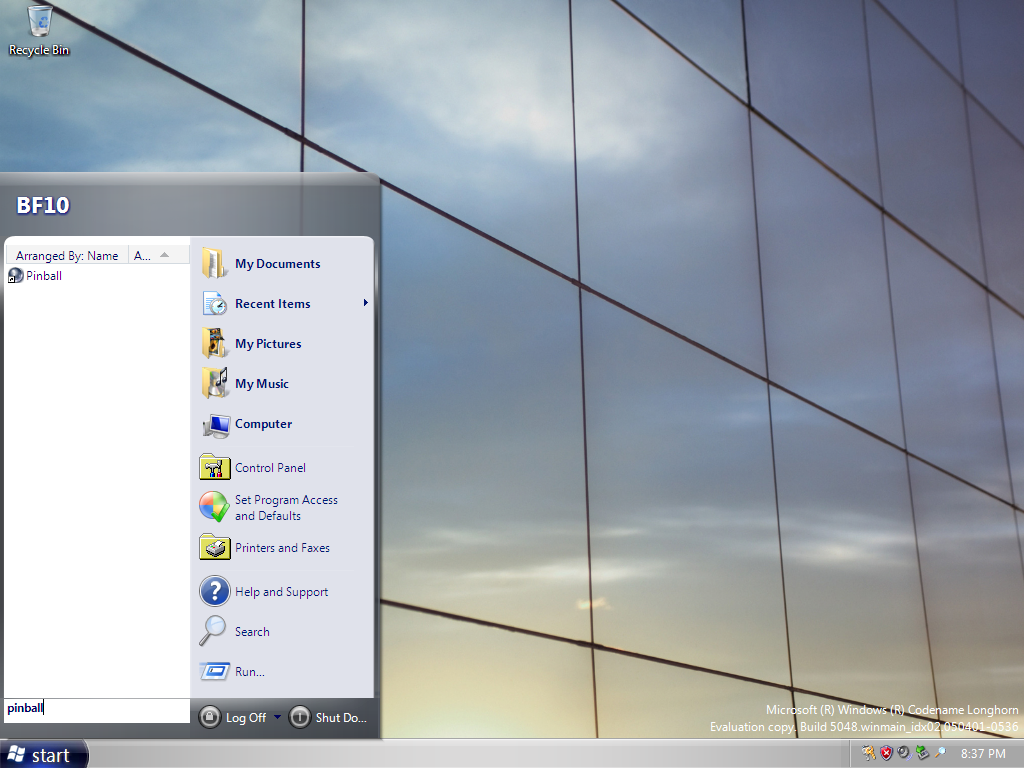Open the Pinball search result
The width and height of the screenshot is (1024, 768).
point(43,276)
